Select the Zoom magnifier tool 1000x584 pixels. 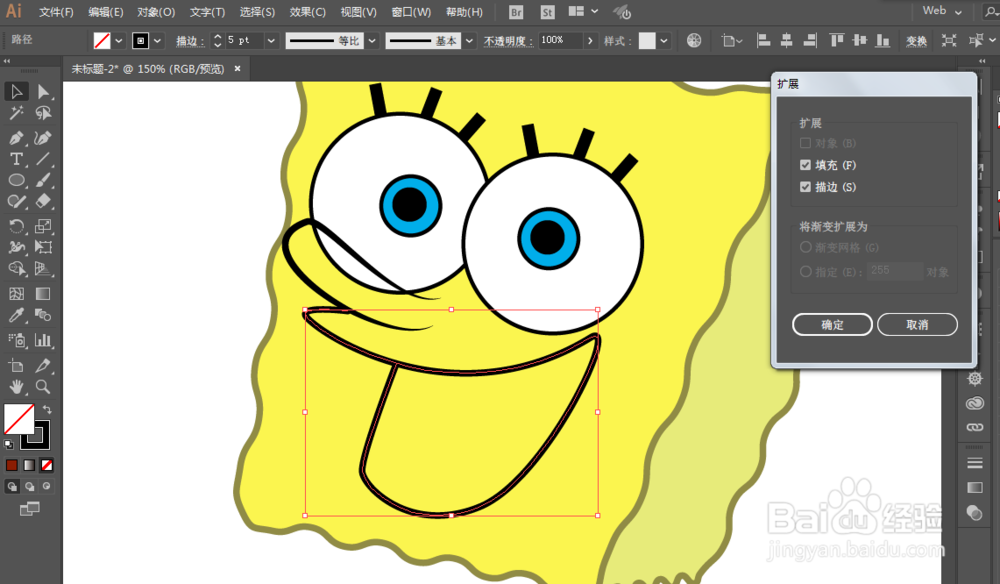43,386
